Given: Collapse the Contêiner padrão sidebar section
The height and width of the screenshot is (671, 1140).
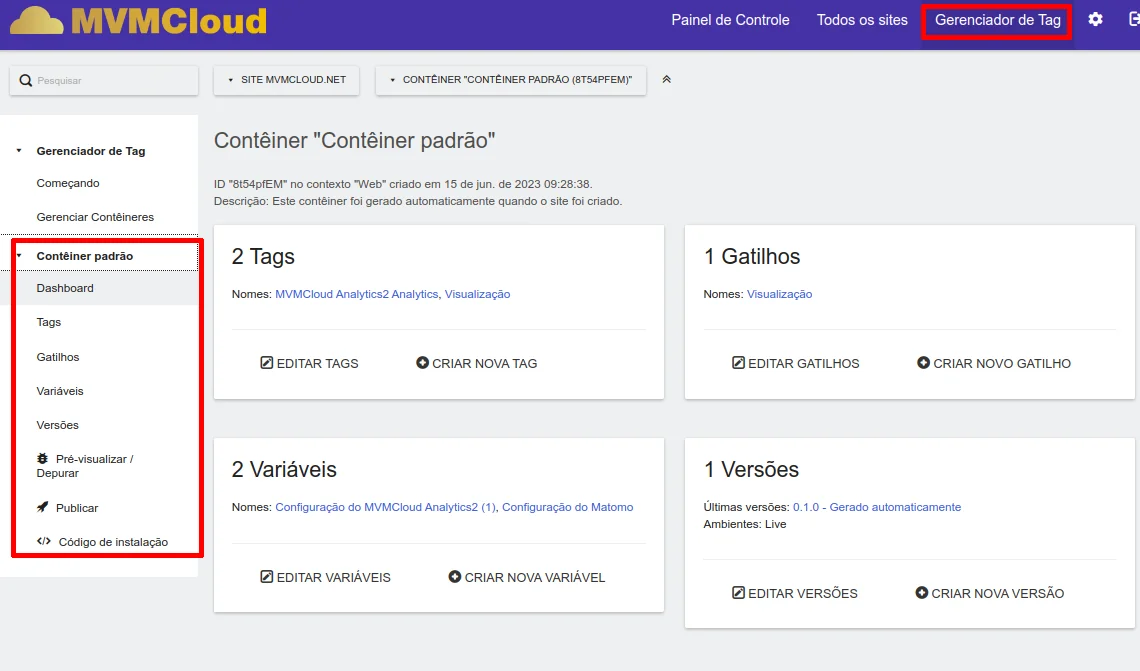Looking at the screenshot, I should 19,256.
